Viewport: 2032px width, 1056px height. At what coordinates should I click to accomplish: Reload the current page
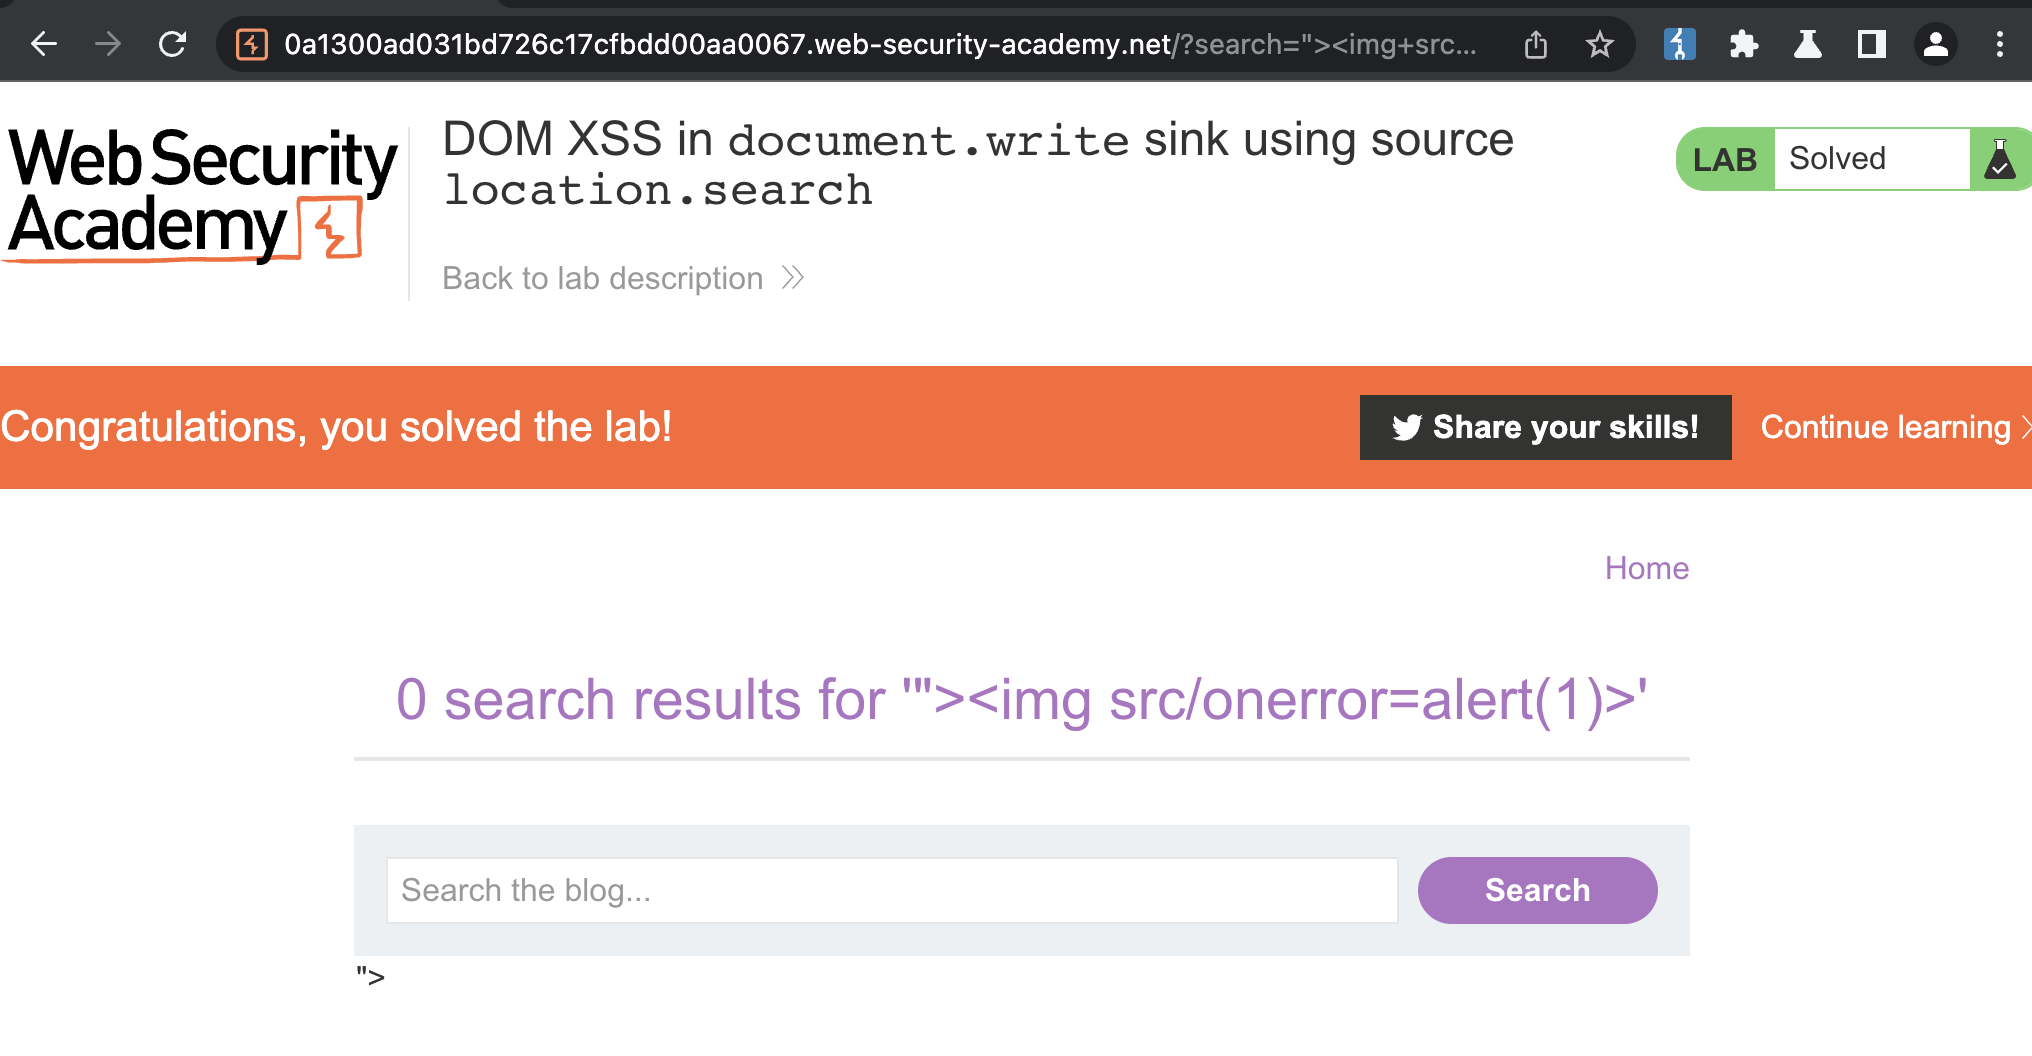tap(173, 44)
